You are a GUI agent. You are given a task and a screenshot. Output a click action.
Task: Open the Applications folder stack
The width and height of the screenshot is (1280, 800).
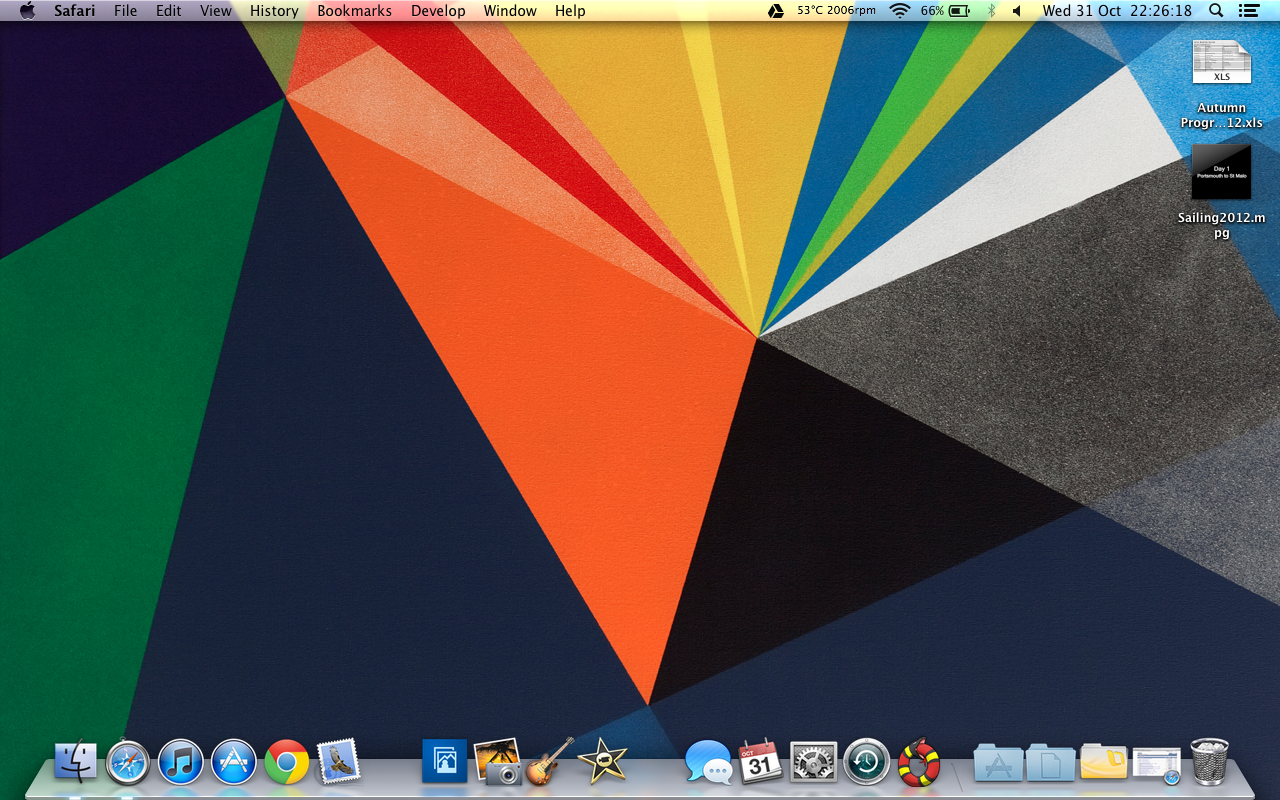pos(998,763)
